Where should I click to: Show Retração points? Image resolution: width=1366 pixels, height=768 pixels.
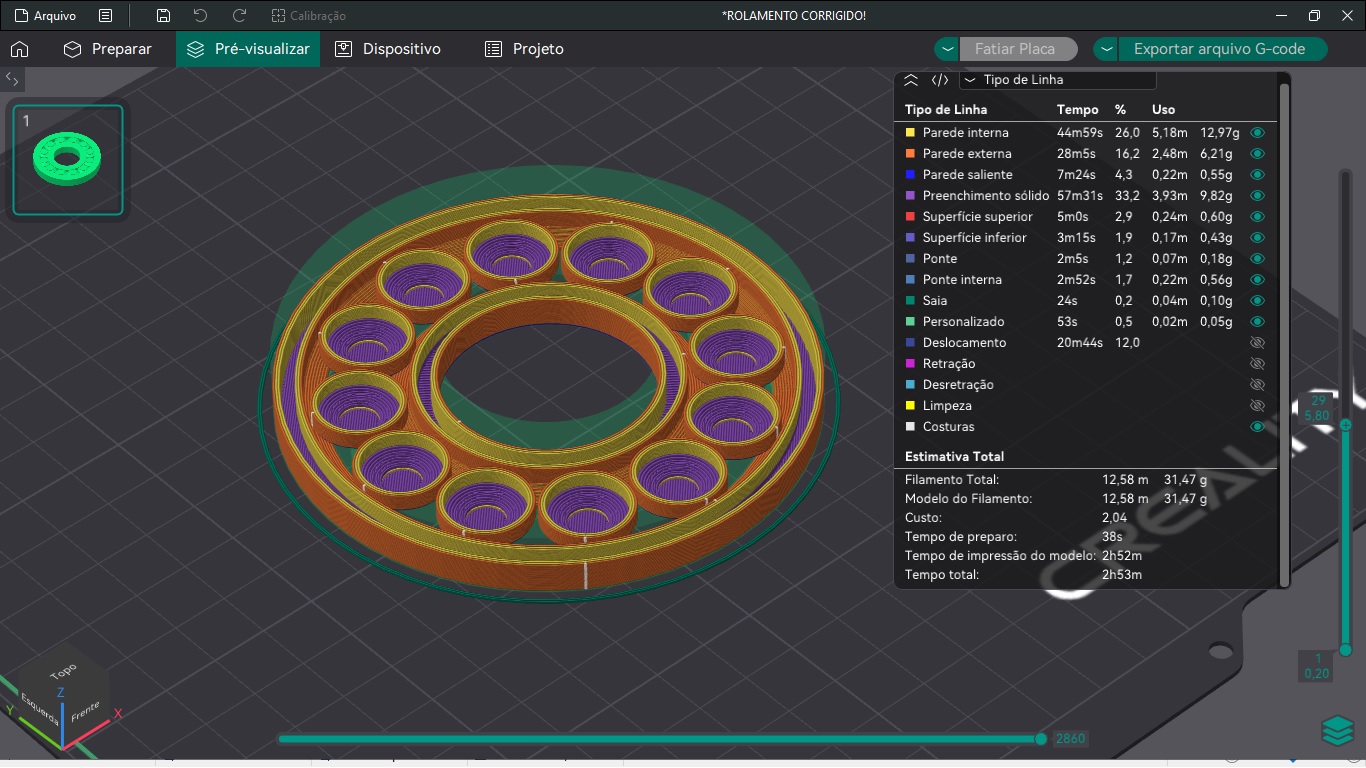click(1258, 364)
